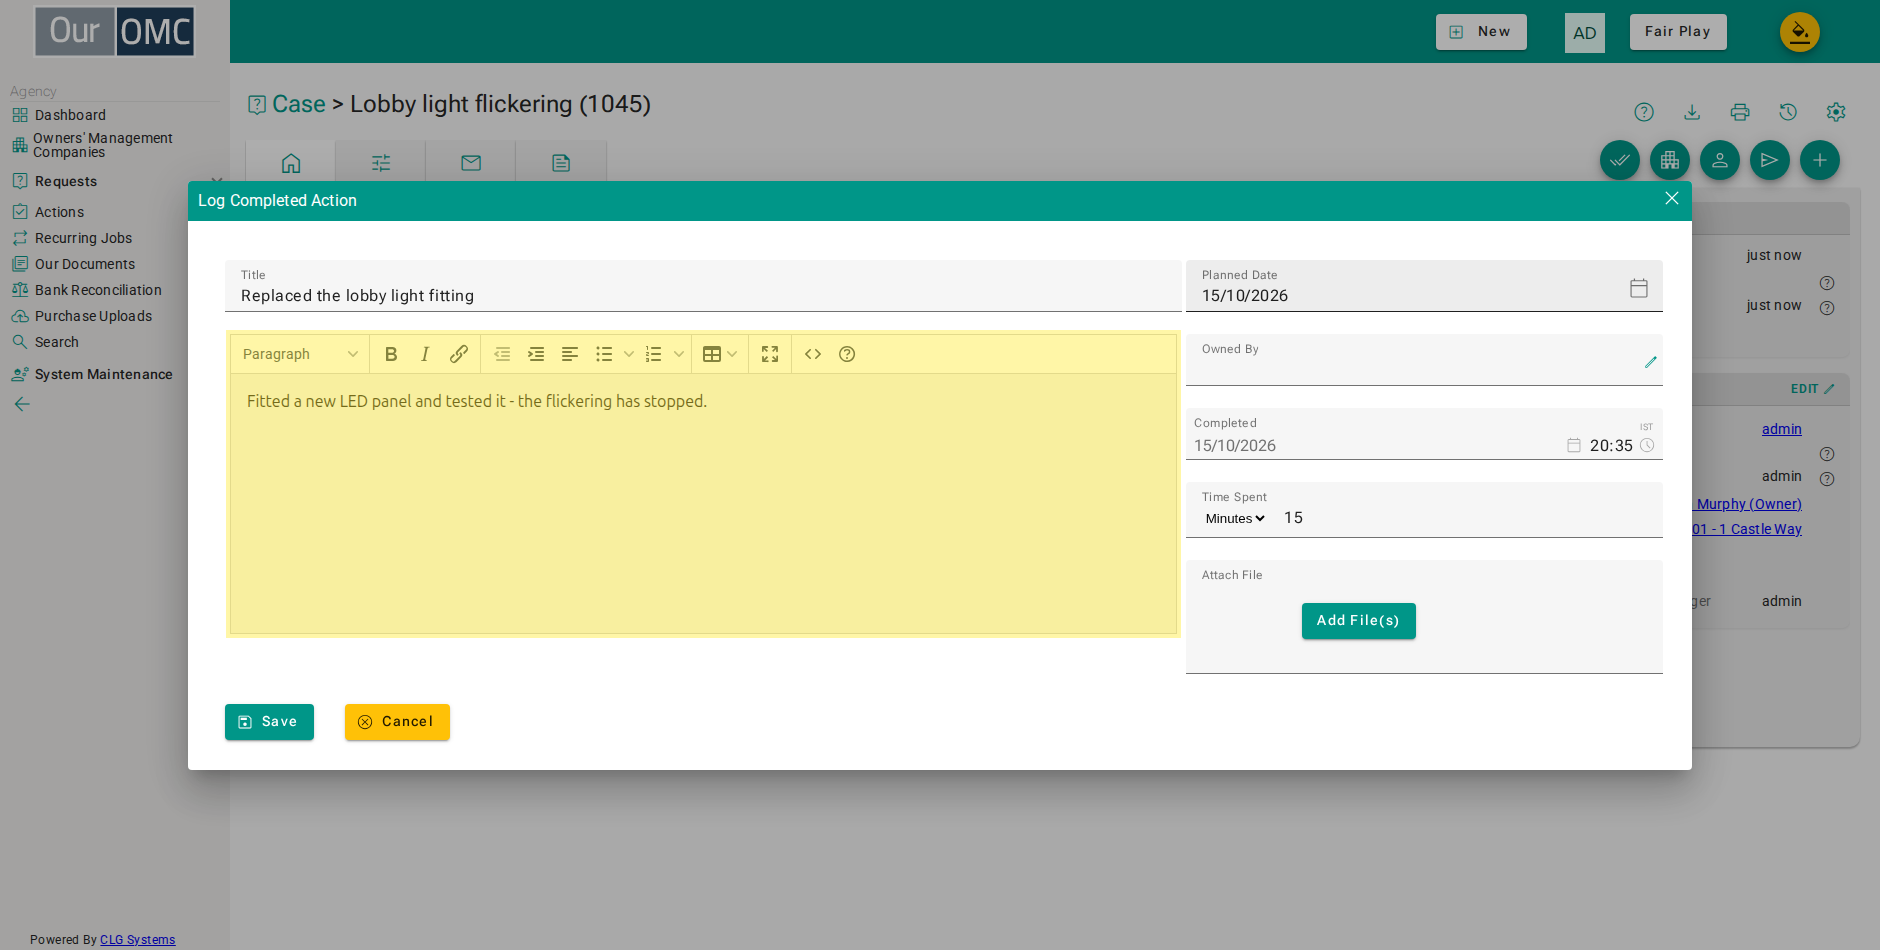Insert a table in the editor
This screenshot has height=950, width=1880.
point(712,354)
